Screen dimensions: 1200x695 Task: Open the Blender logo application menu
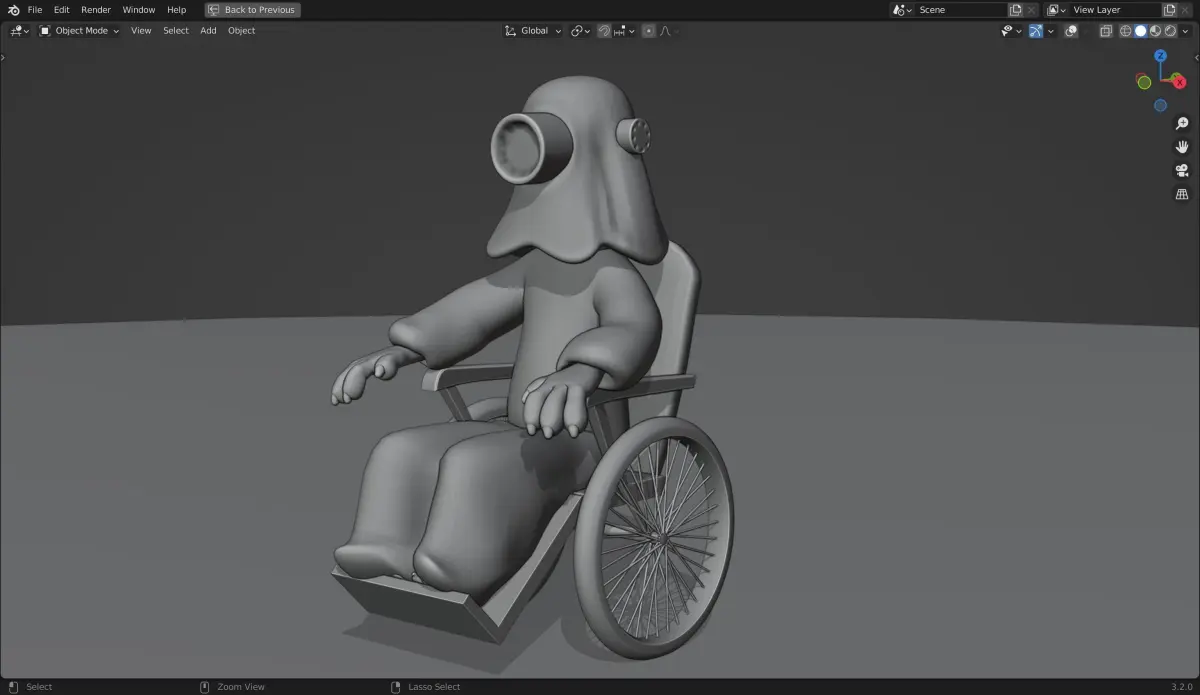pyautogui.click(x=12, y=10)
